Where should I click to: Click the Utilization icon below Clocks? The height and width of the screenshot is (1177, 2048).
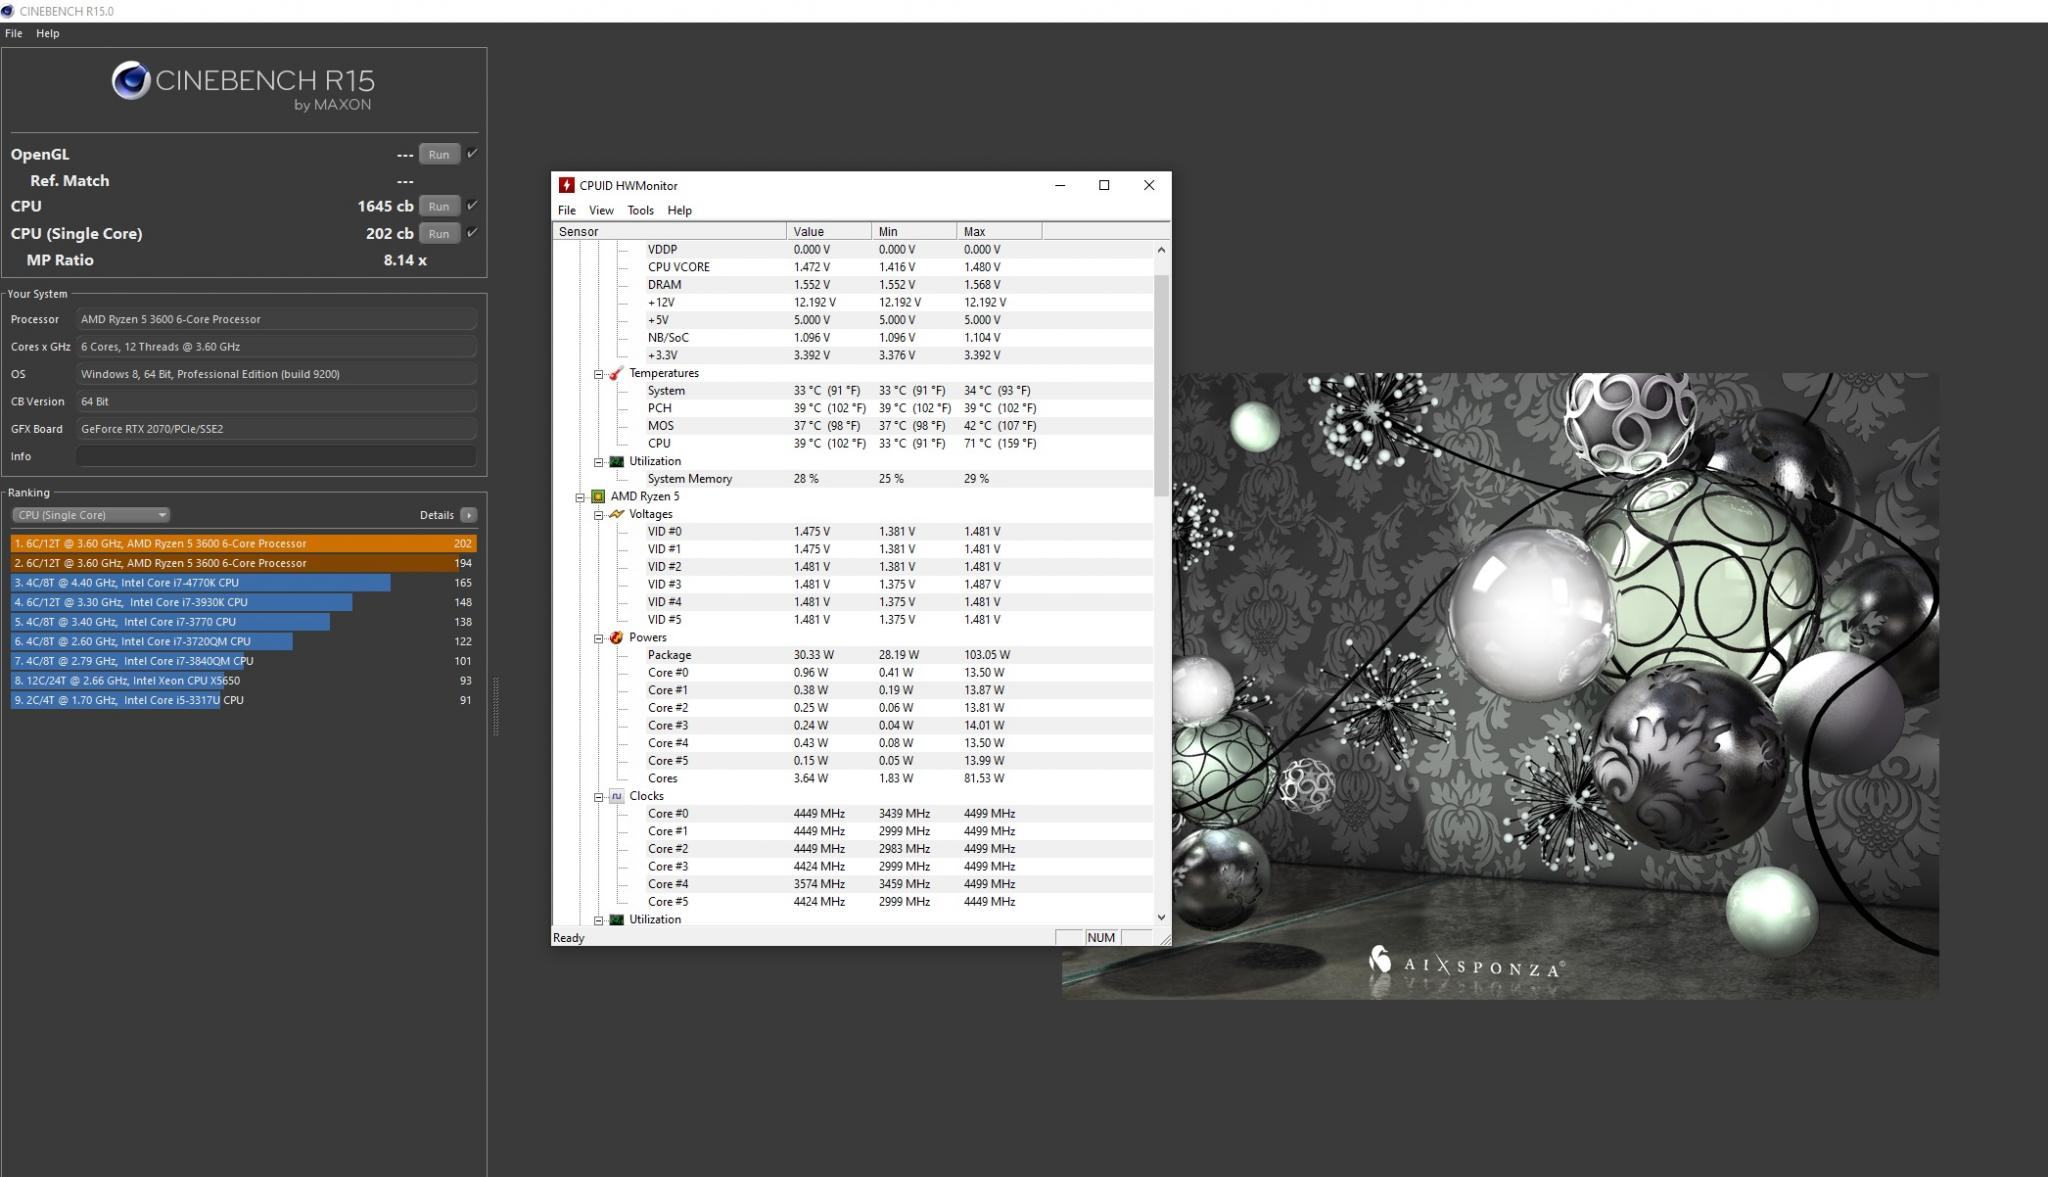(616, 919)
